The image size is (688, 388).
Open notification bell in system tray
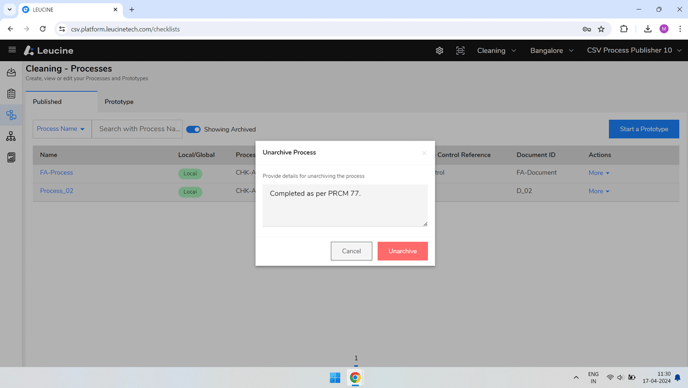(677, 377)
